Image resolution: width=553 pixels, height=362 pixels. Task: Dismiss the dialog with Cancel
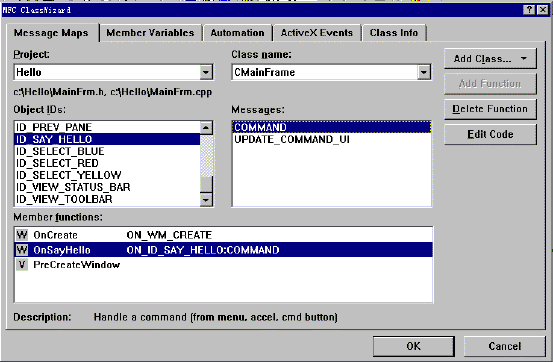pos(504,346)
